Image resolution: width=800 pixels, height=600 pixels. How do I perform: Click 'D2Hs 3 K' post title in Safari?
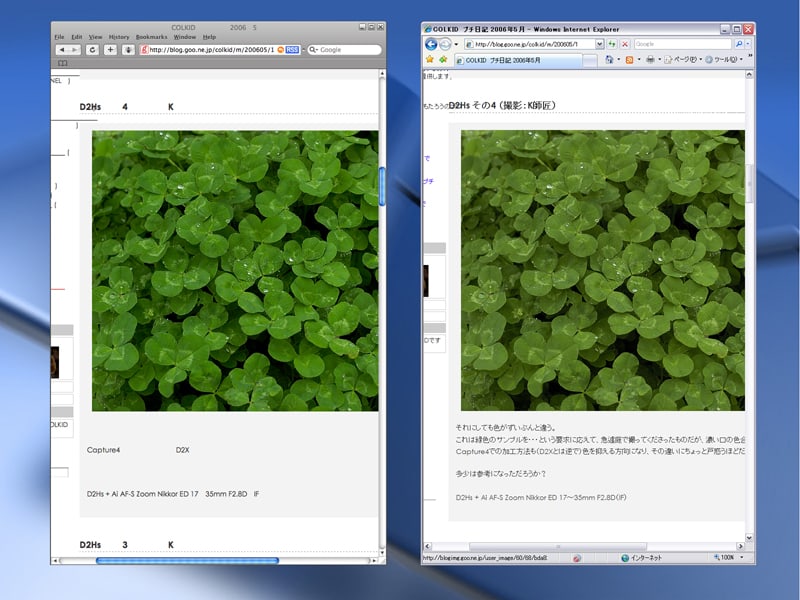click(127, 545)
